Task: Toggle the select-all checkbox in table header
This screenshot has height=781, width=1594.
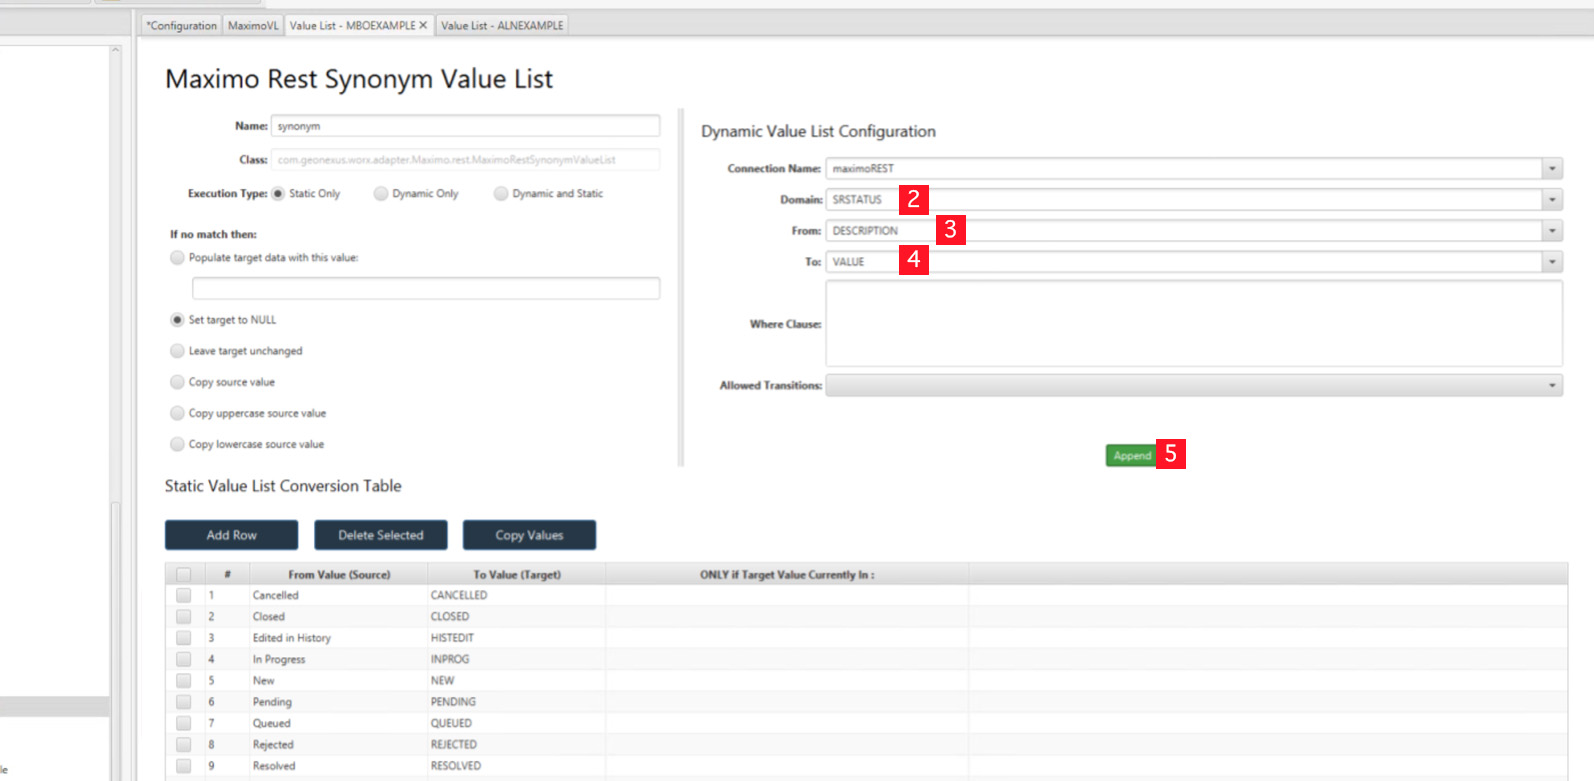Action: click(x=183, y=575)
